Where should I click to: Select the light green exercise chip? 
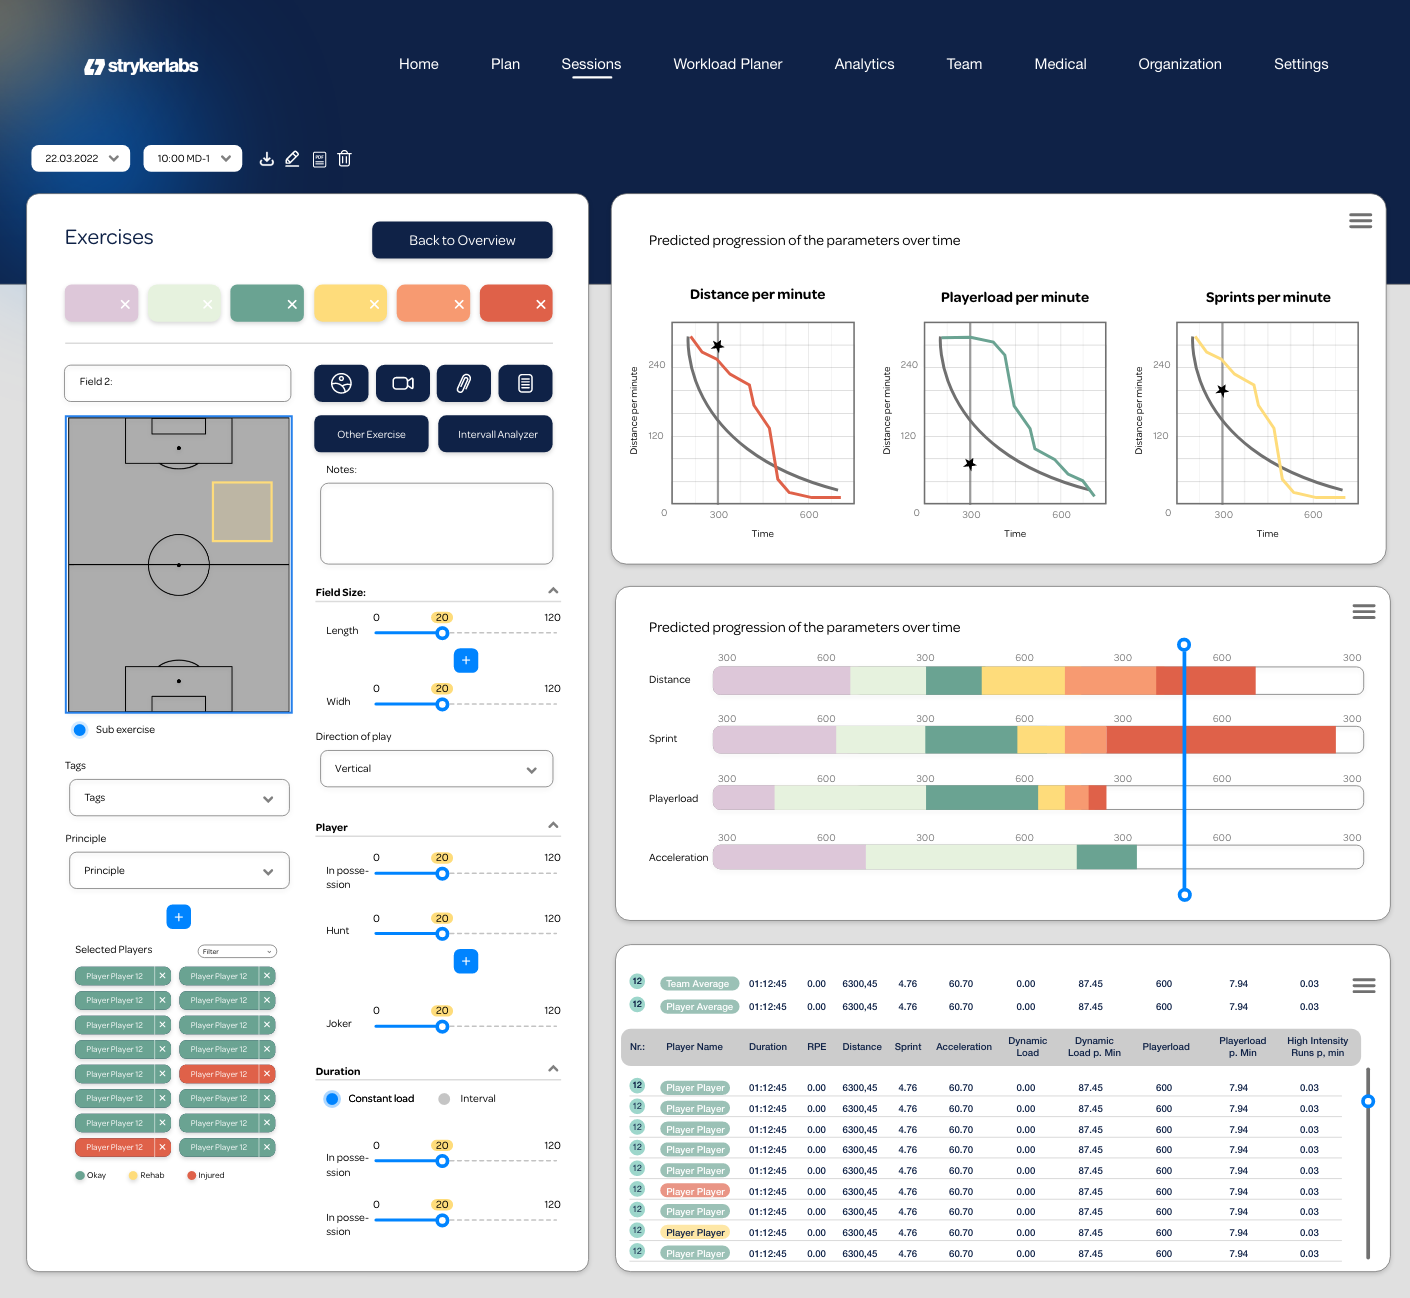pos(184,303)
